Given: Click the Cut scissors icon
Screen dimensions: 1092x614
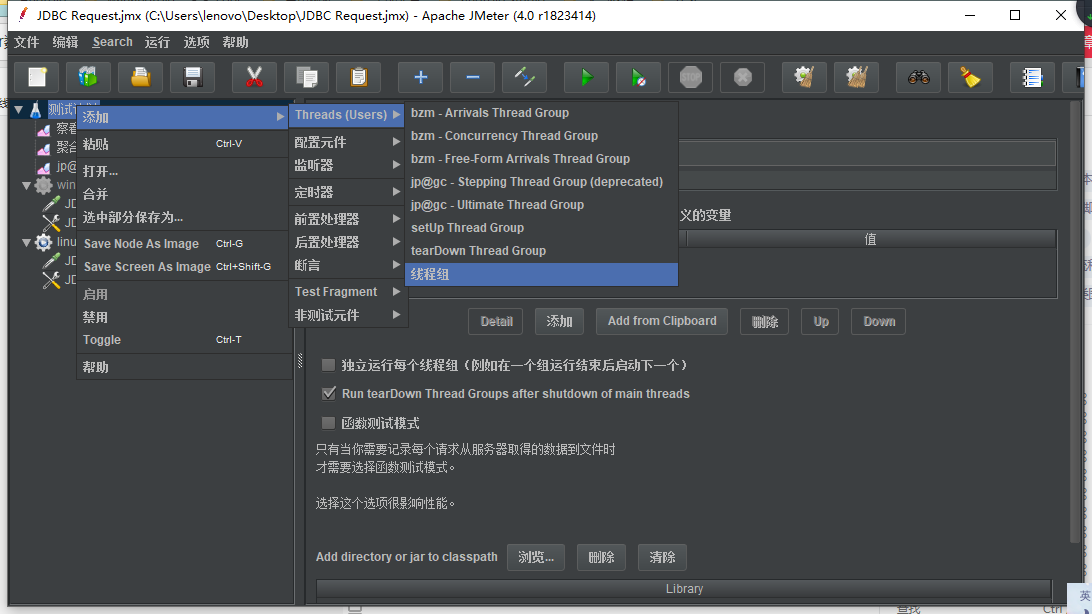Looking at the screenshot, I should pyautogui.click(x=254, y=77).
